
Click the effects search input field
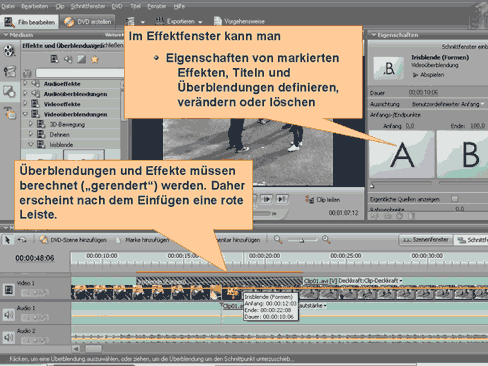pyautogui.click(x=80, y=73)
